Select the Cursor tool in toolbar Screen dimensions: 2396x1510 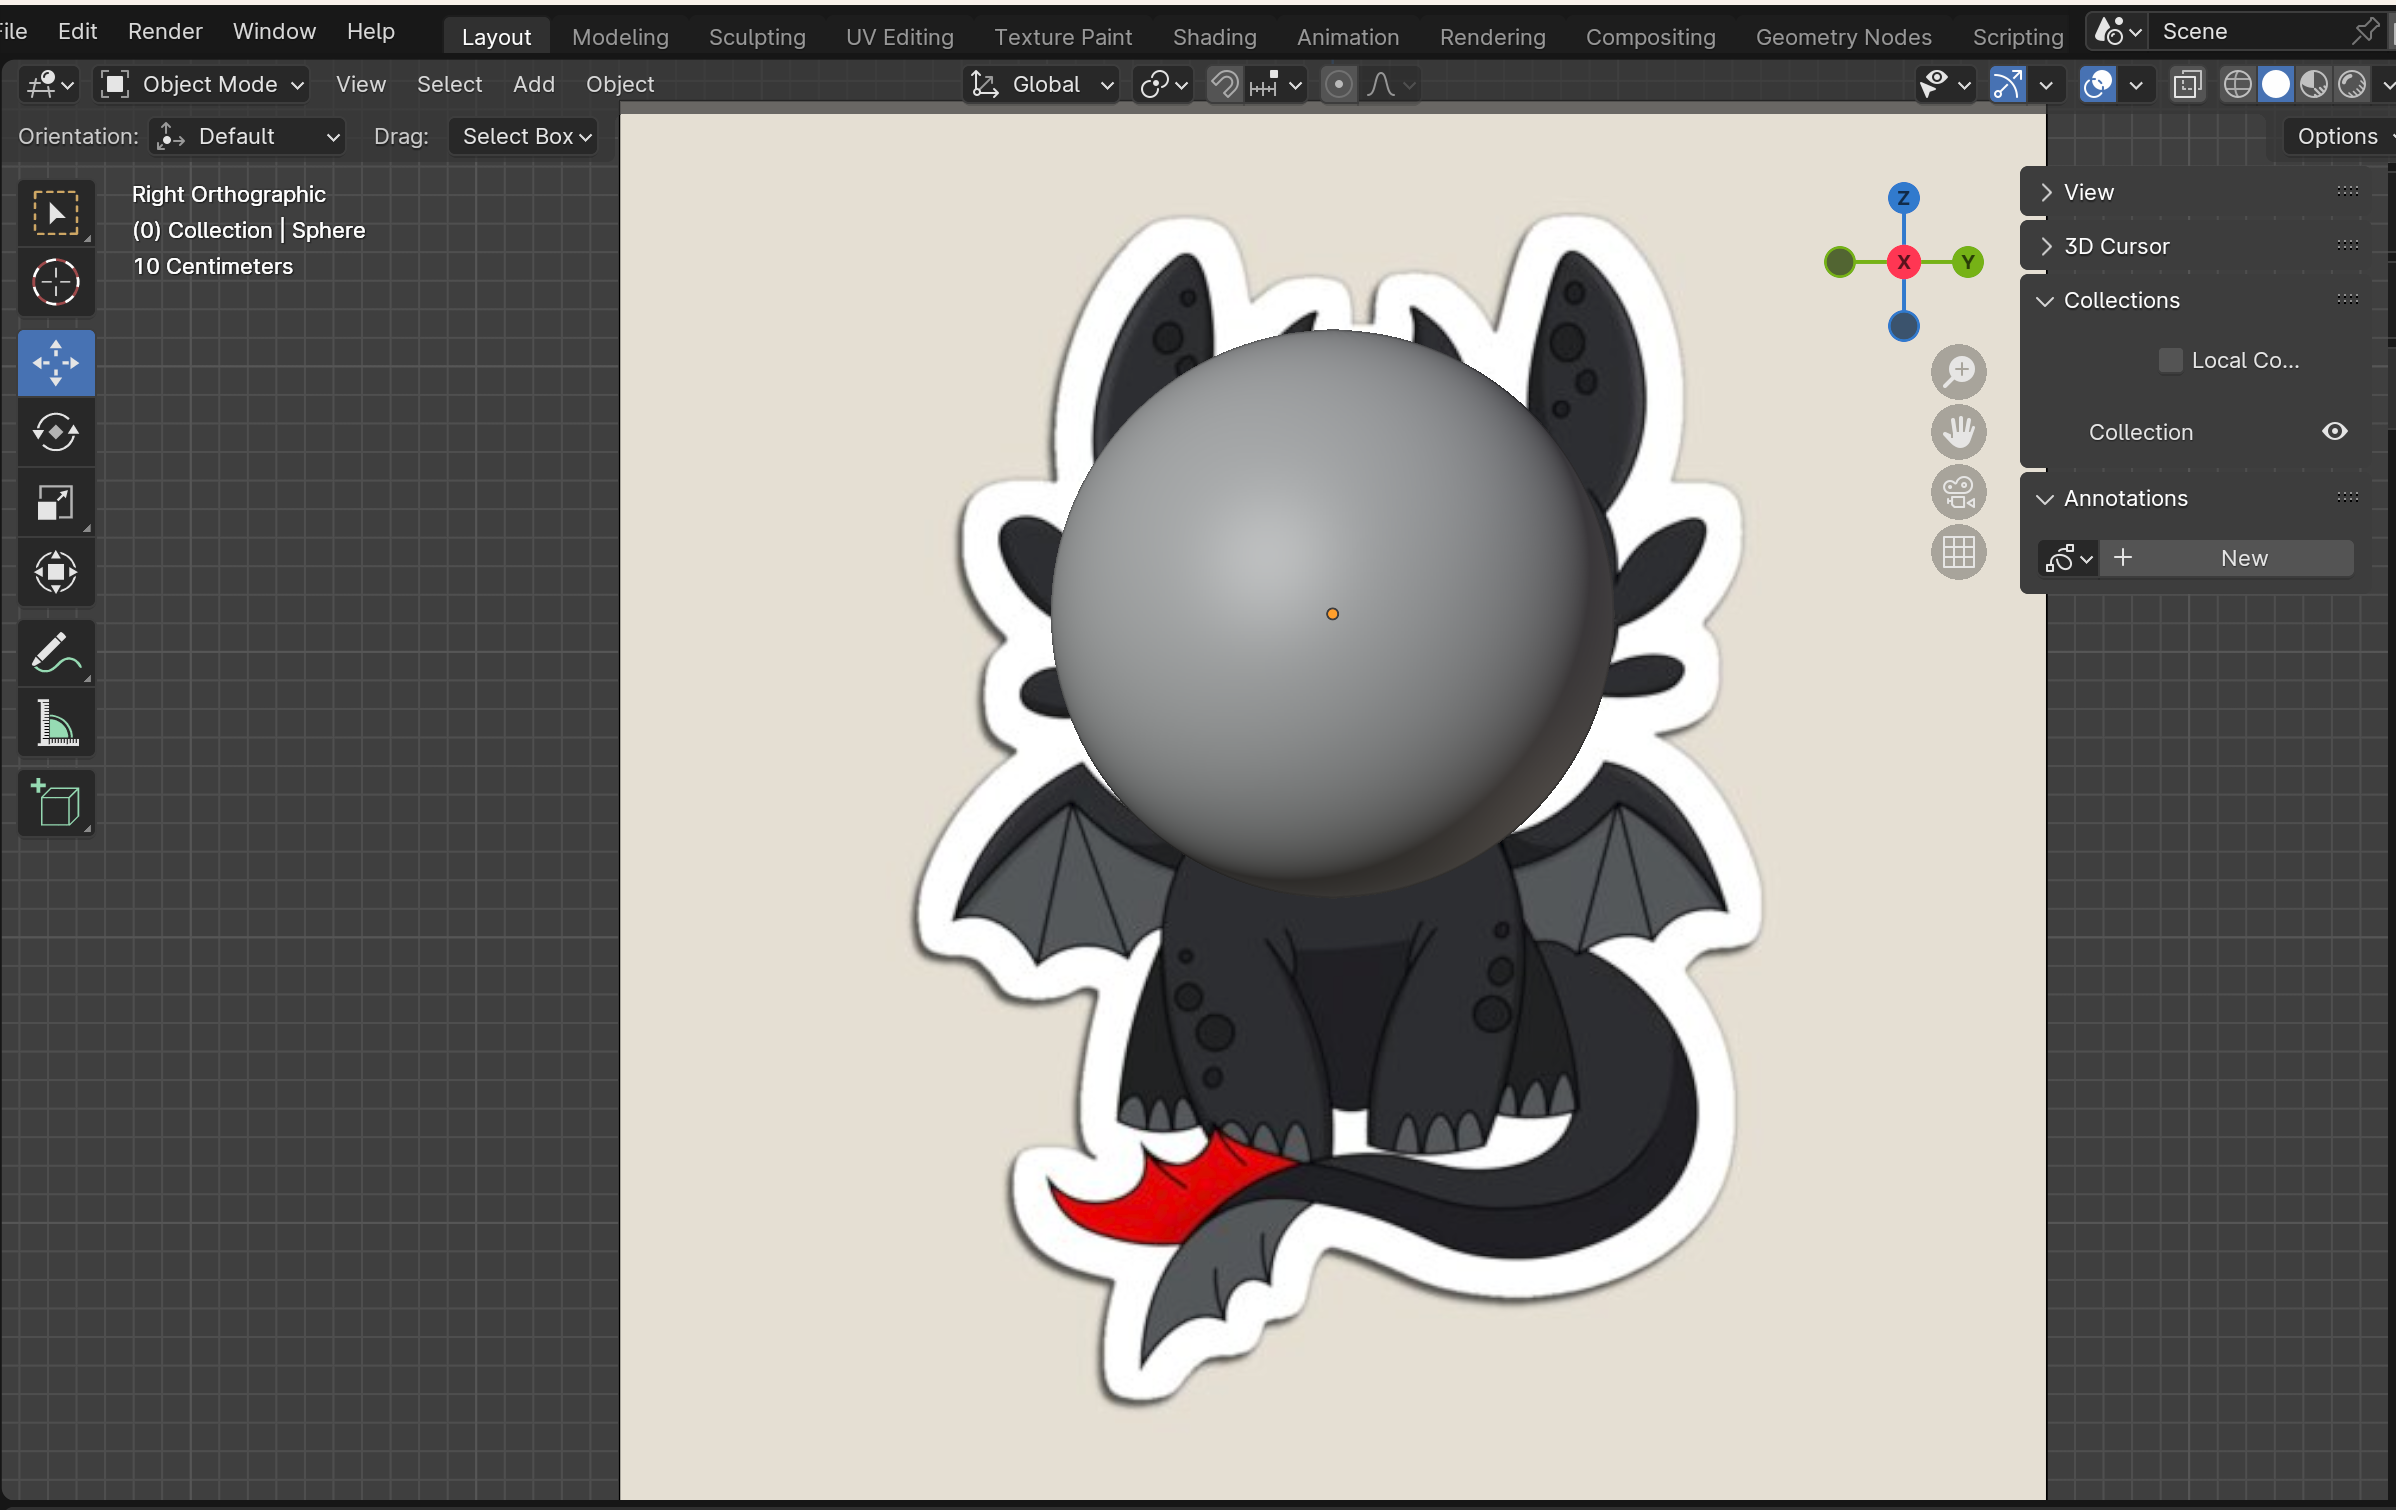[56, 282]
